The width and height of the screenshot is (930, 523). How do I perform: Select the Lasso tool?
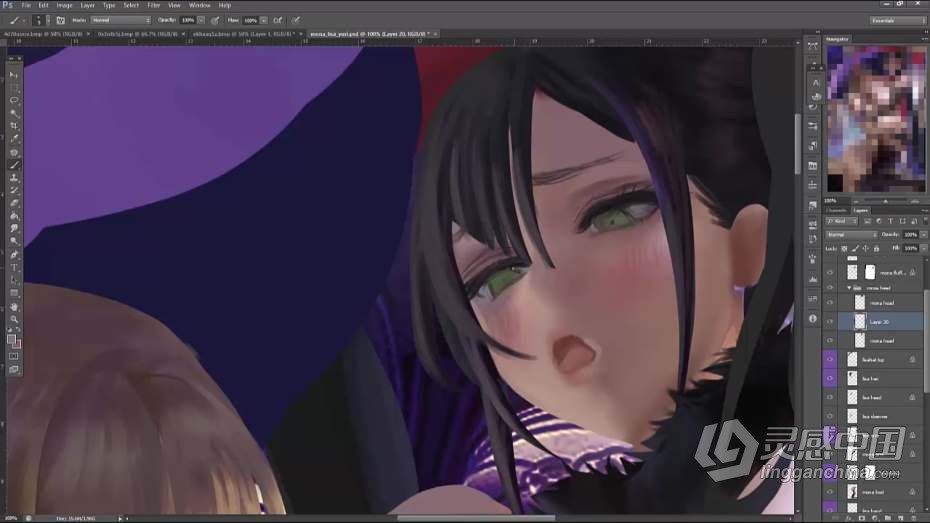[14, 101]
